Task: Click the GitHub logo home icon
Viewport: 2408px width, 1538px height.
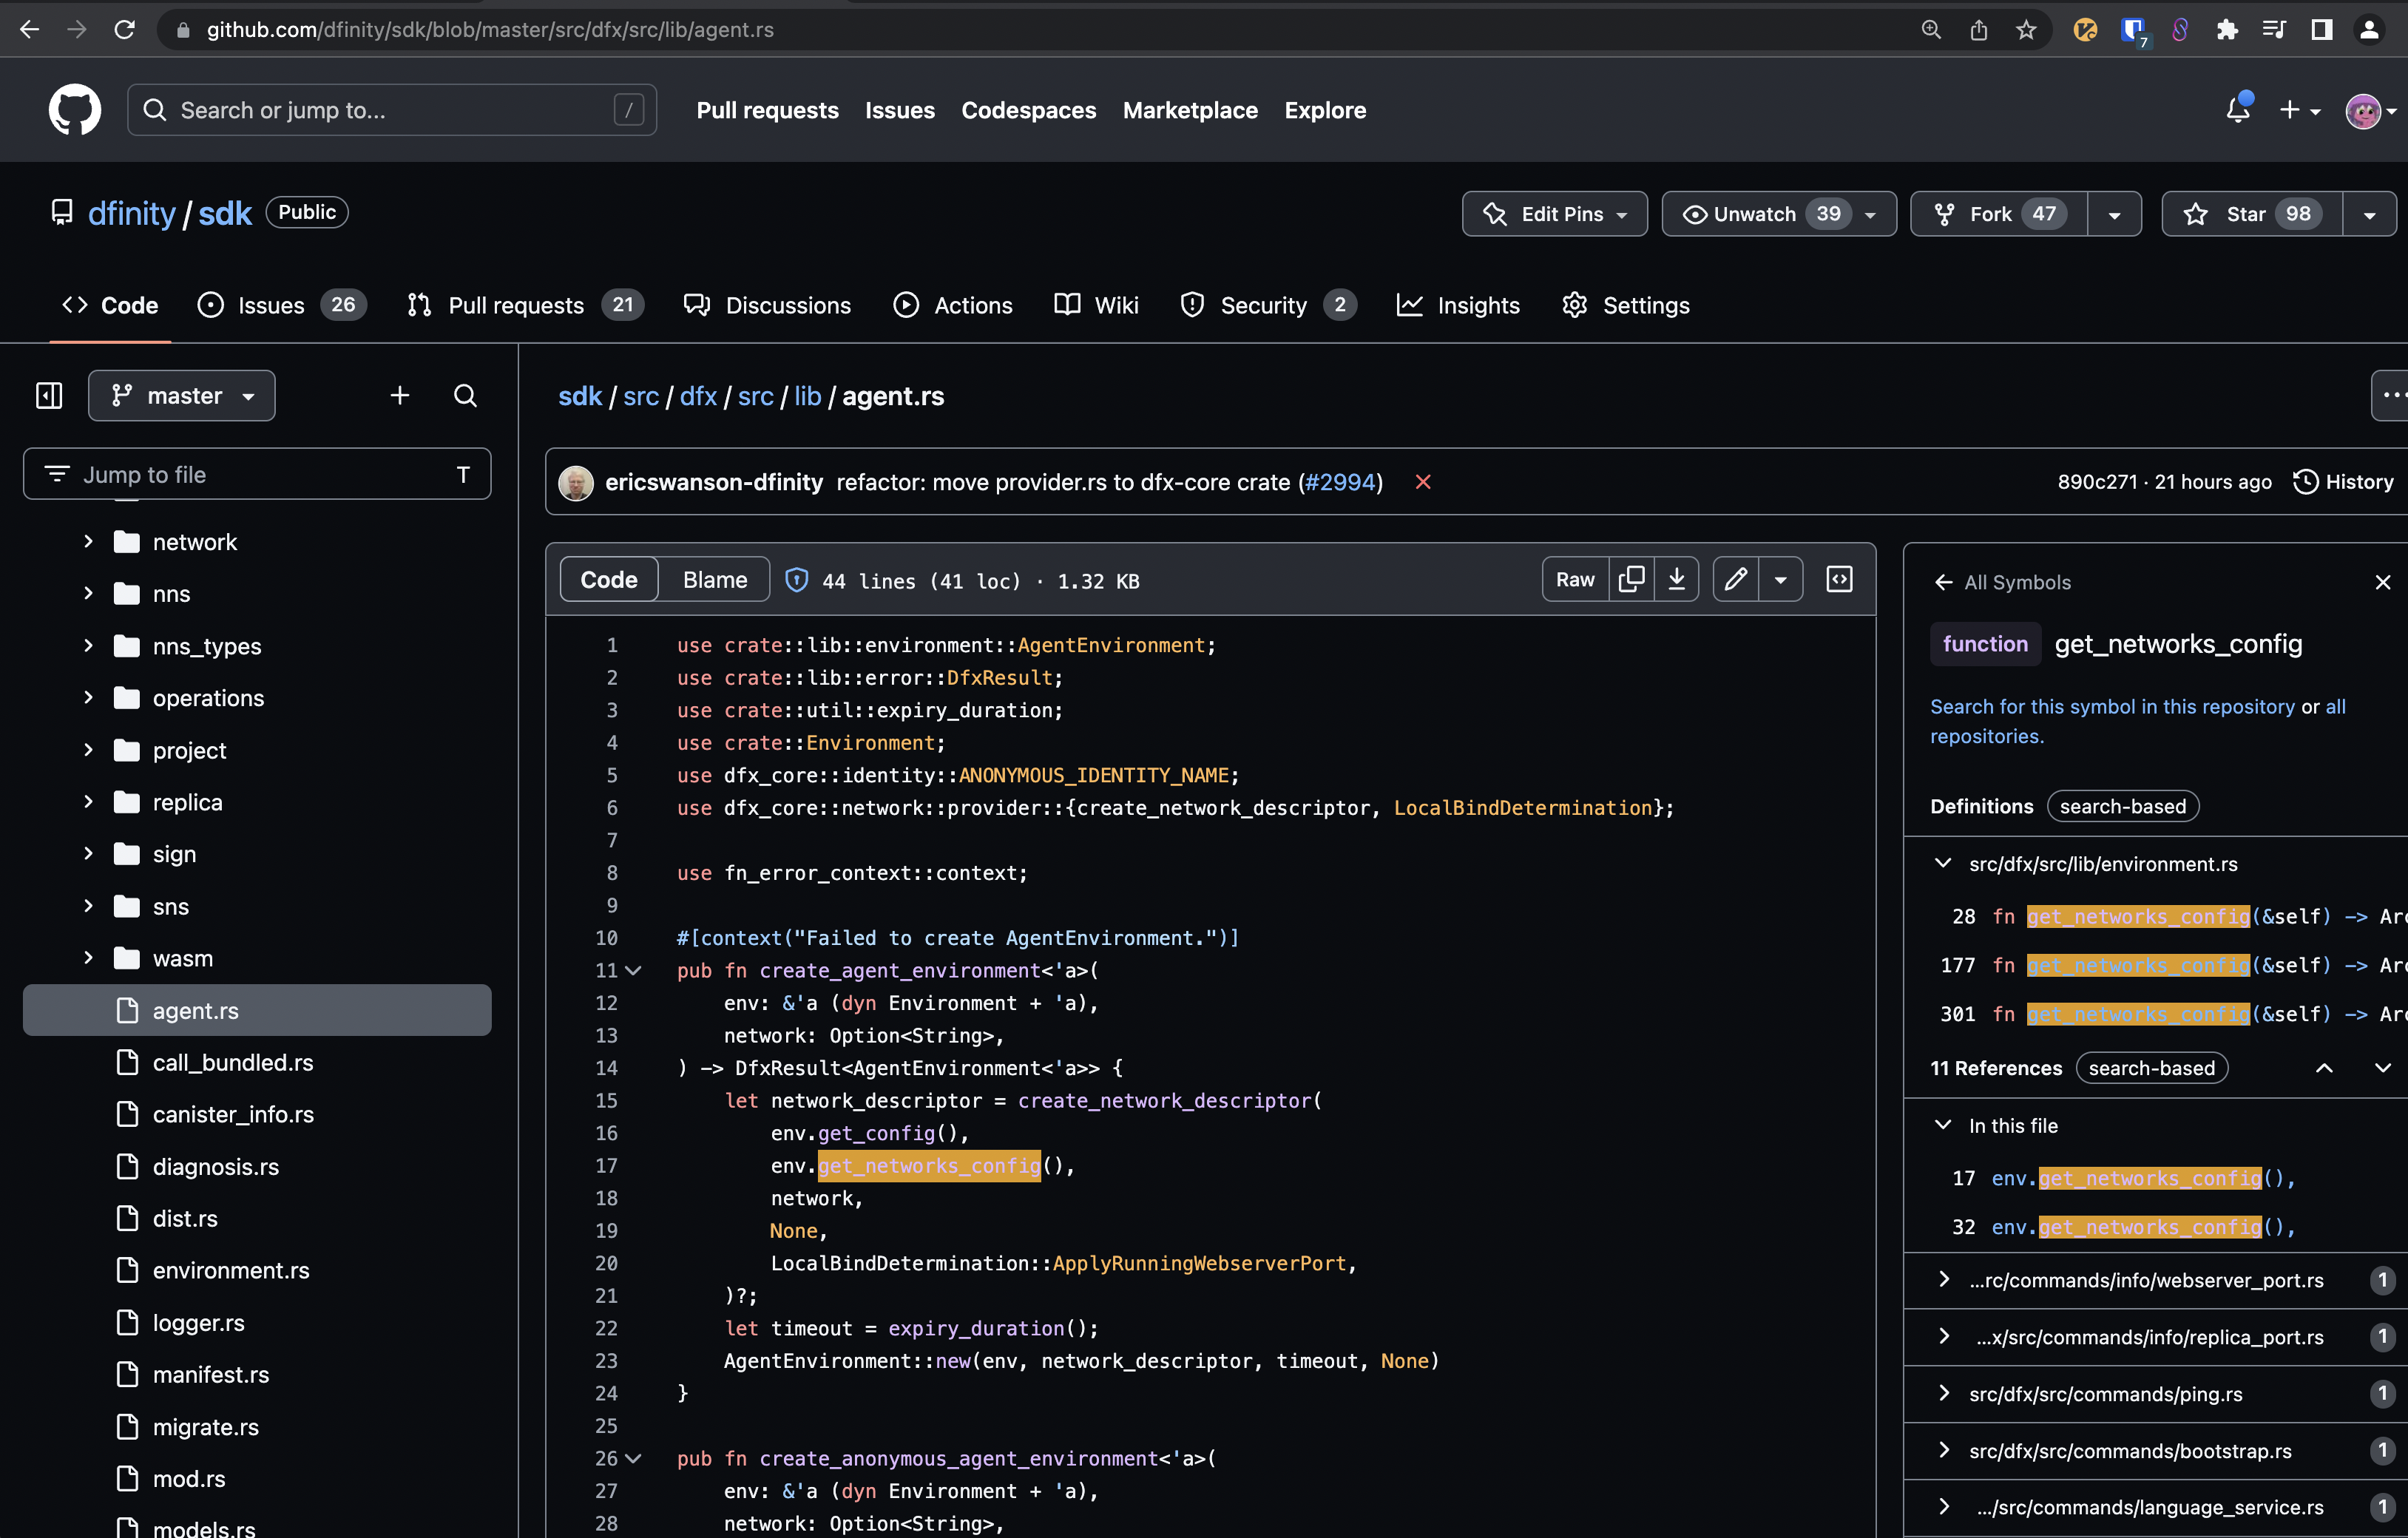Action: (x=75, y=109)
